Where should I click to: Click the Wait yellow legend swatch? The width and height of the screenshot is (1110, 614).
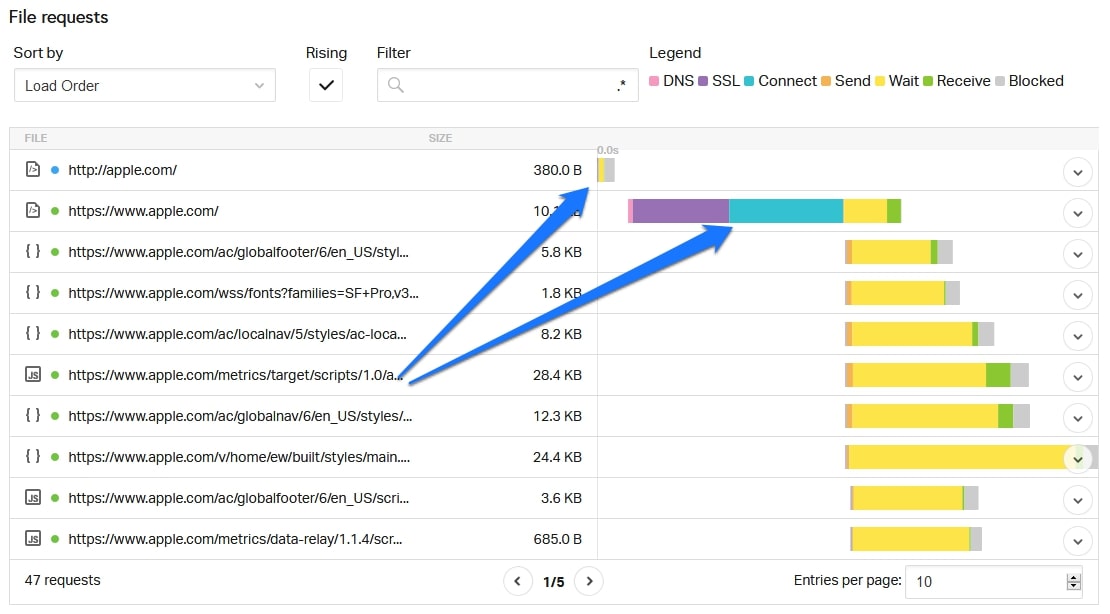[880, 81]
